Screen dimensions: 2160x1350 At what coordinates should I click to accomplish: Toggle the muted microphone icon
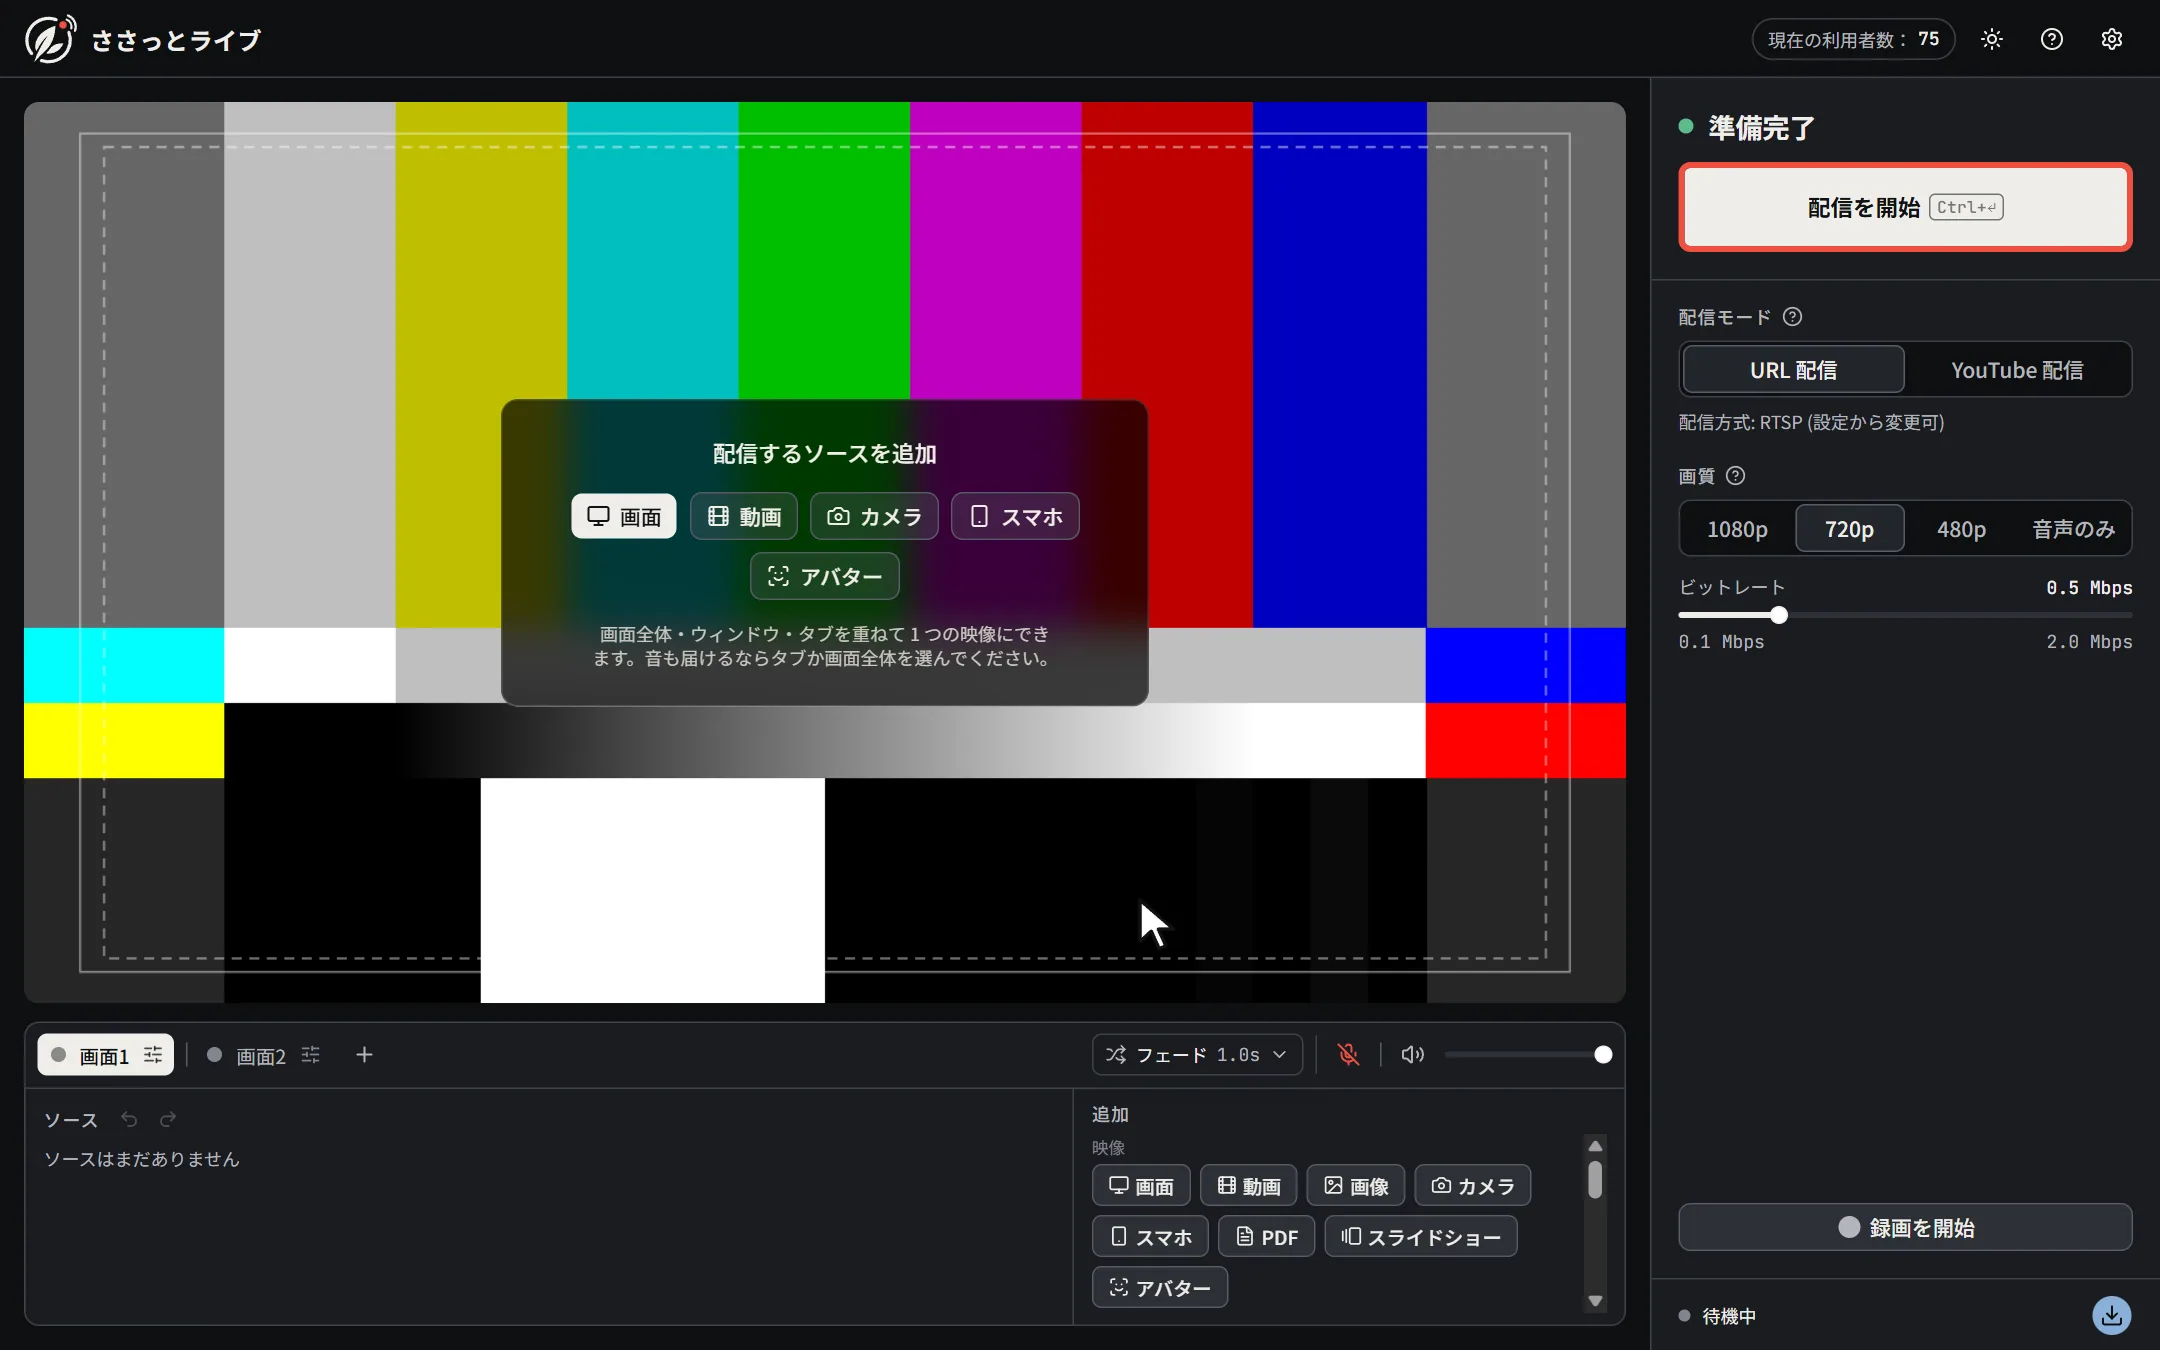pyautogui.click(x=1348, y=1055)
